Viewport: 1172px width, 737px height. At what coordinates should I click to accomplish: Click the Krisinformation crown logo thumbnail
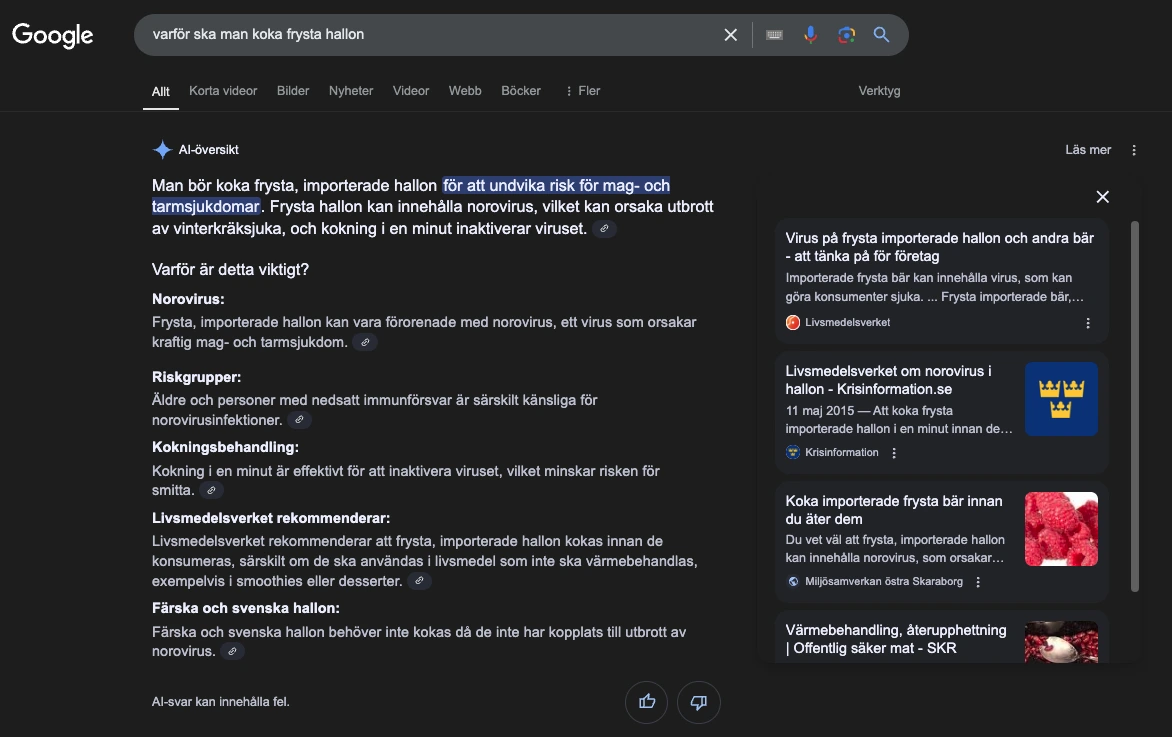(1060, 398)
